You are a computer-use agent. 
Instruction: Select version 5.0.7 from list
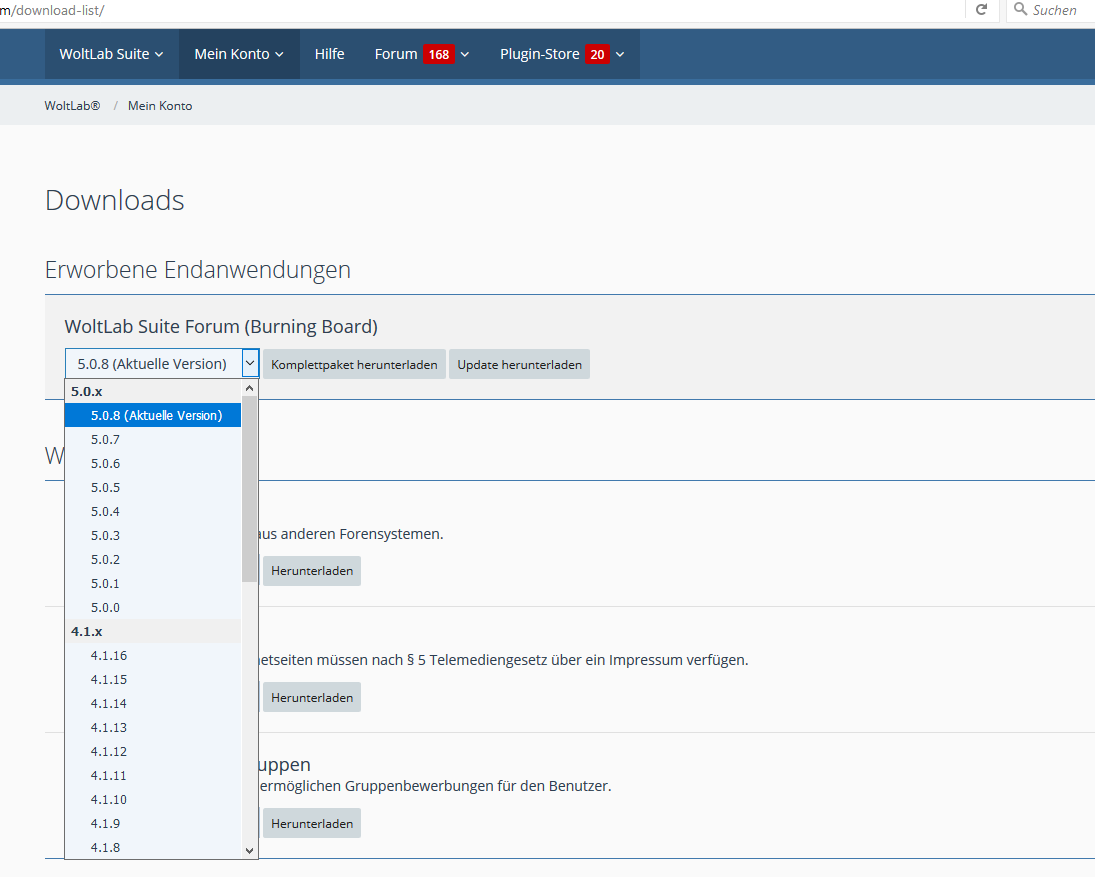105,439
